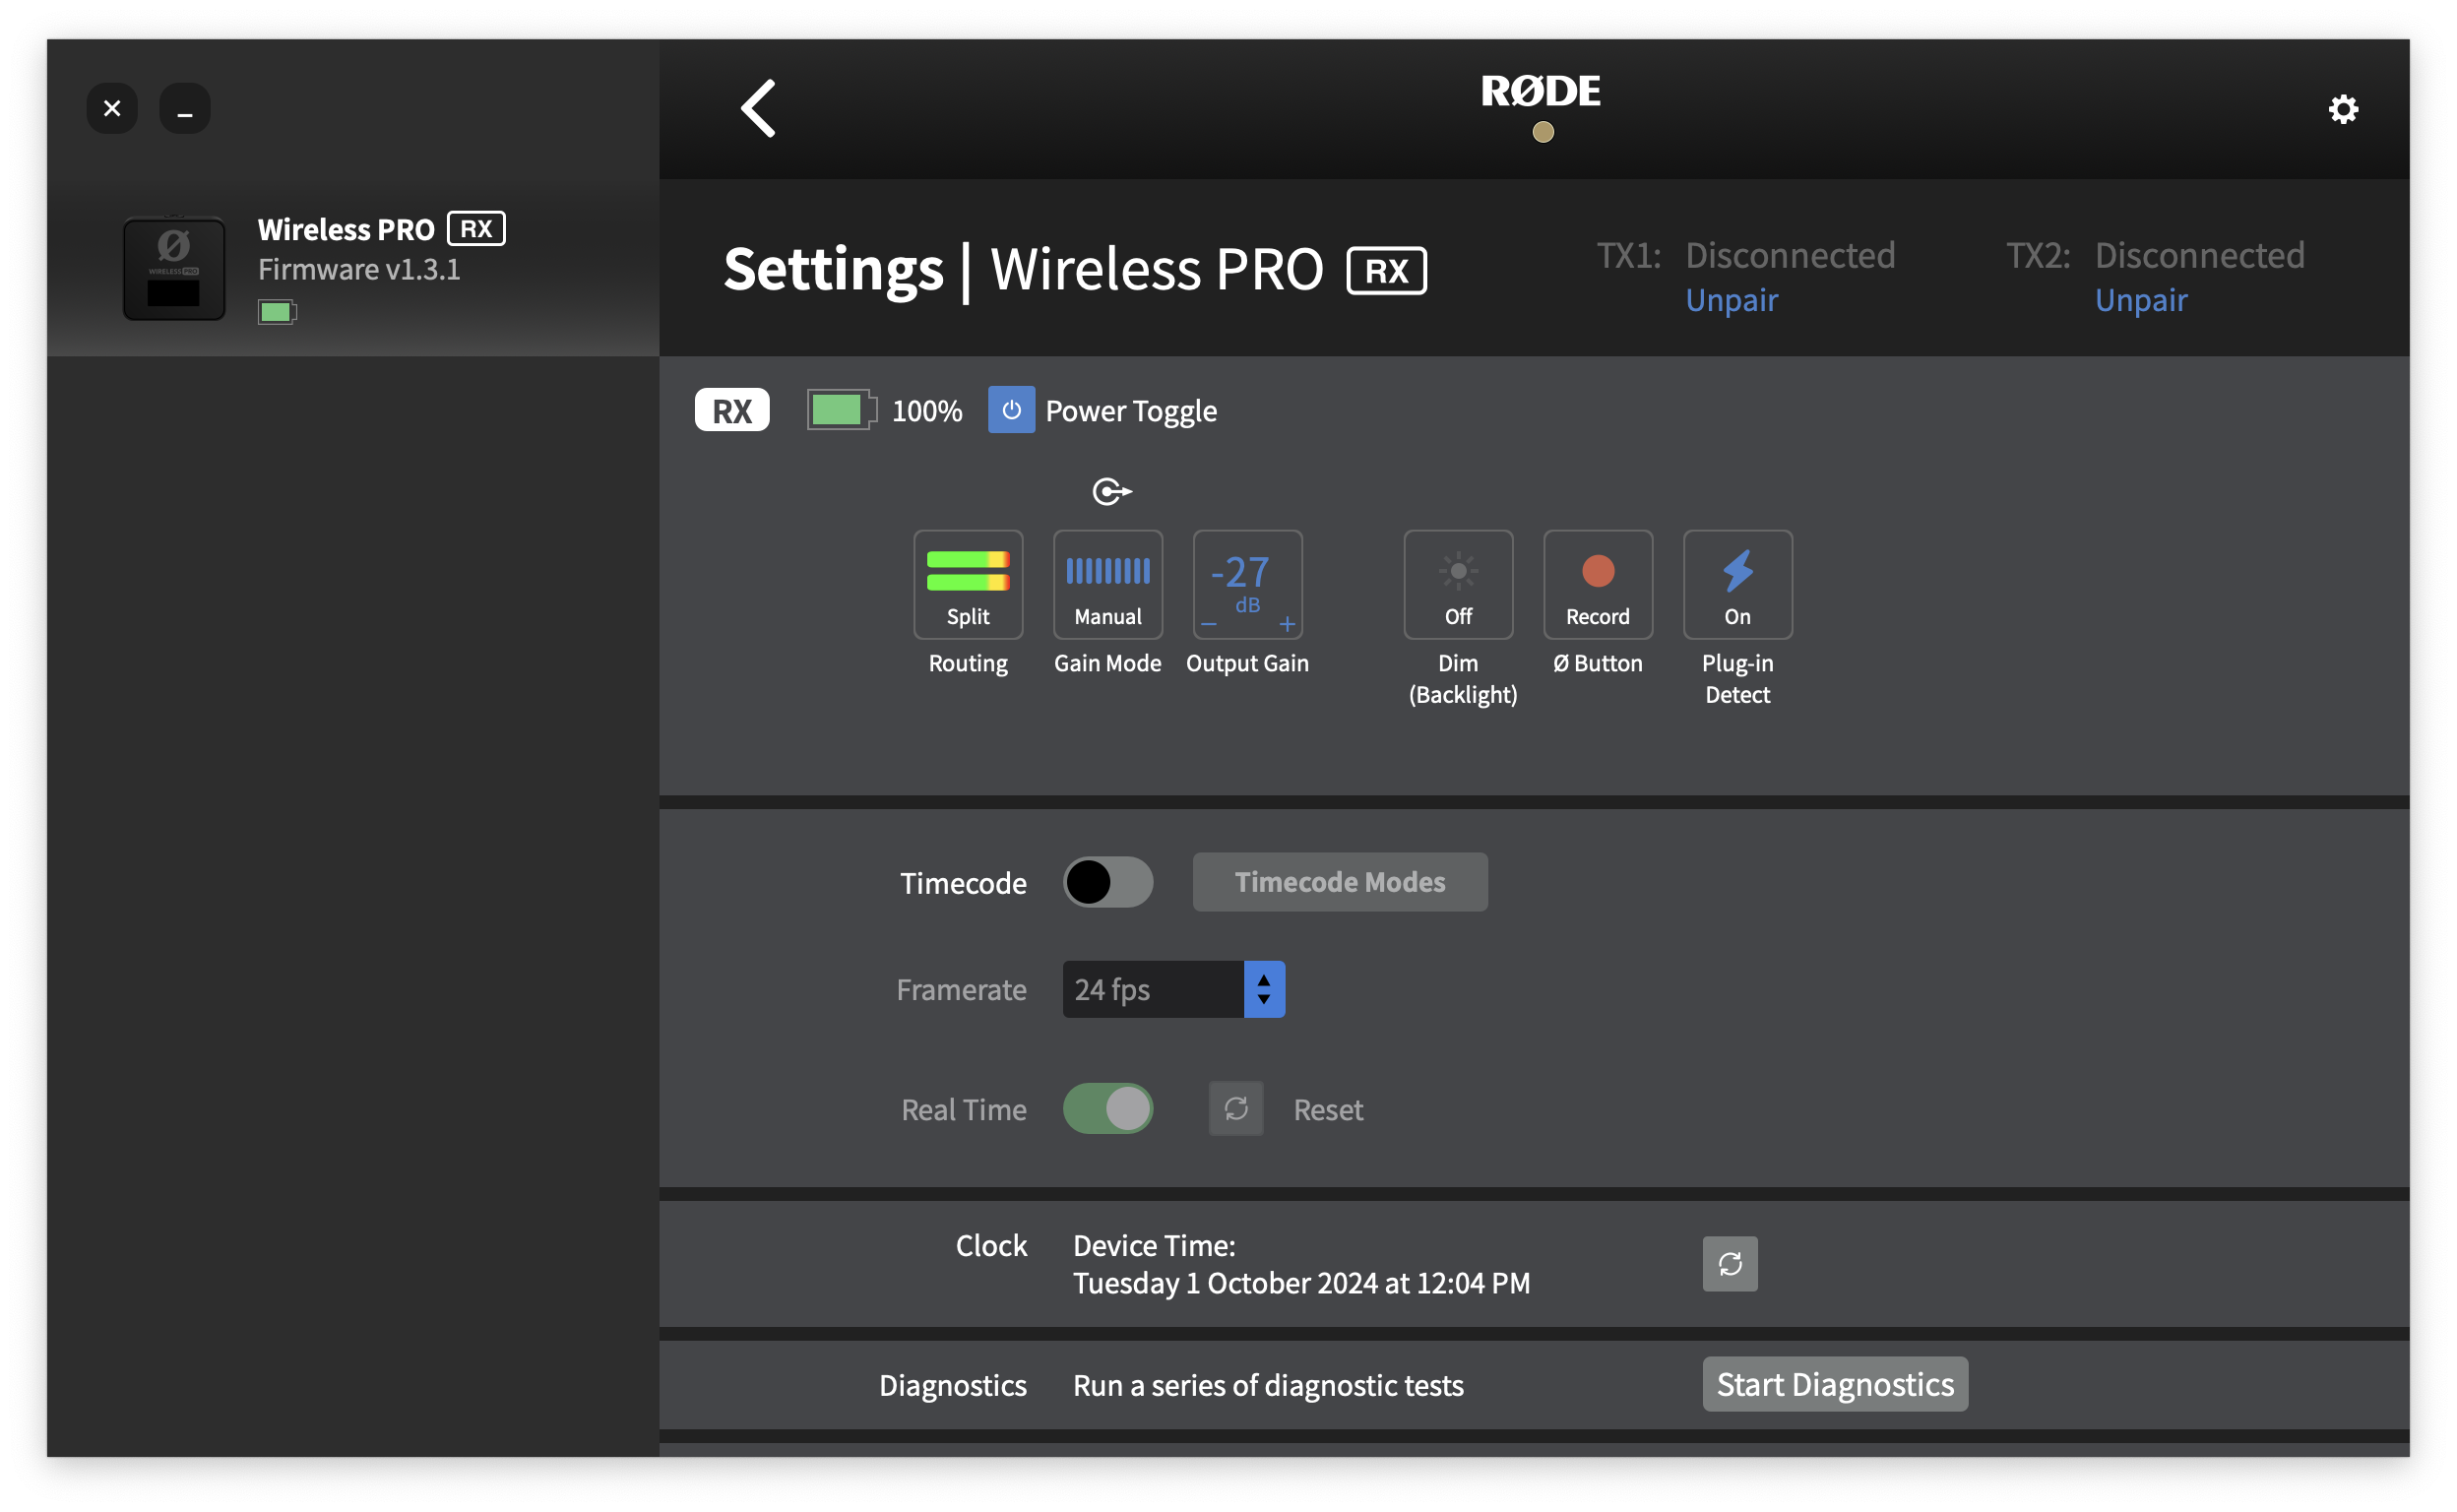Click the Power Toggle icon
The image size is (2457, 1512).
1011,410
